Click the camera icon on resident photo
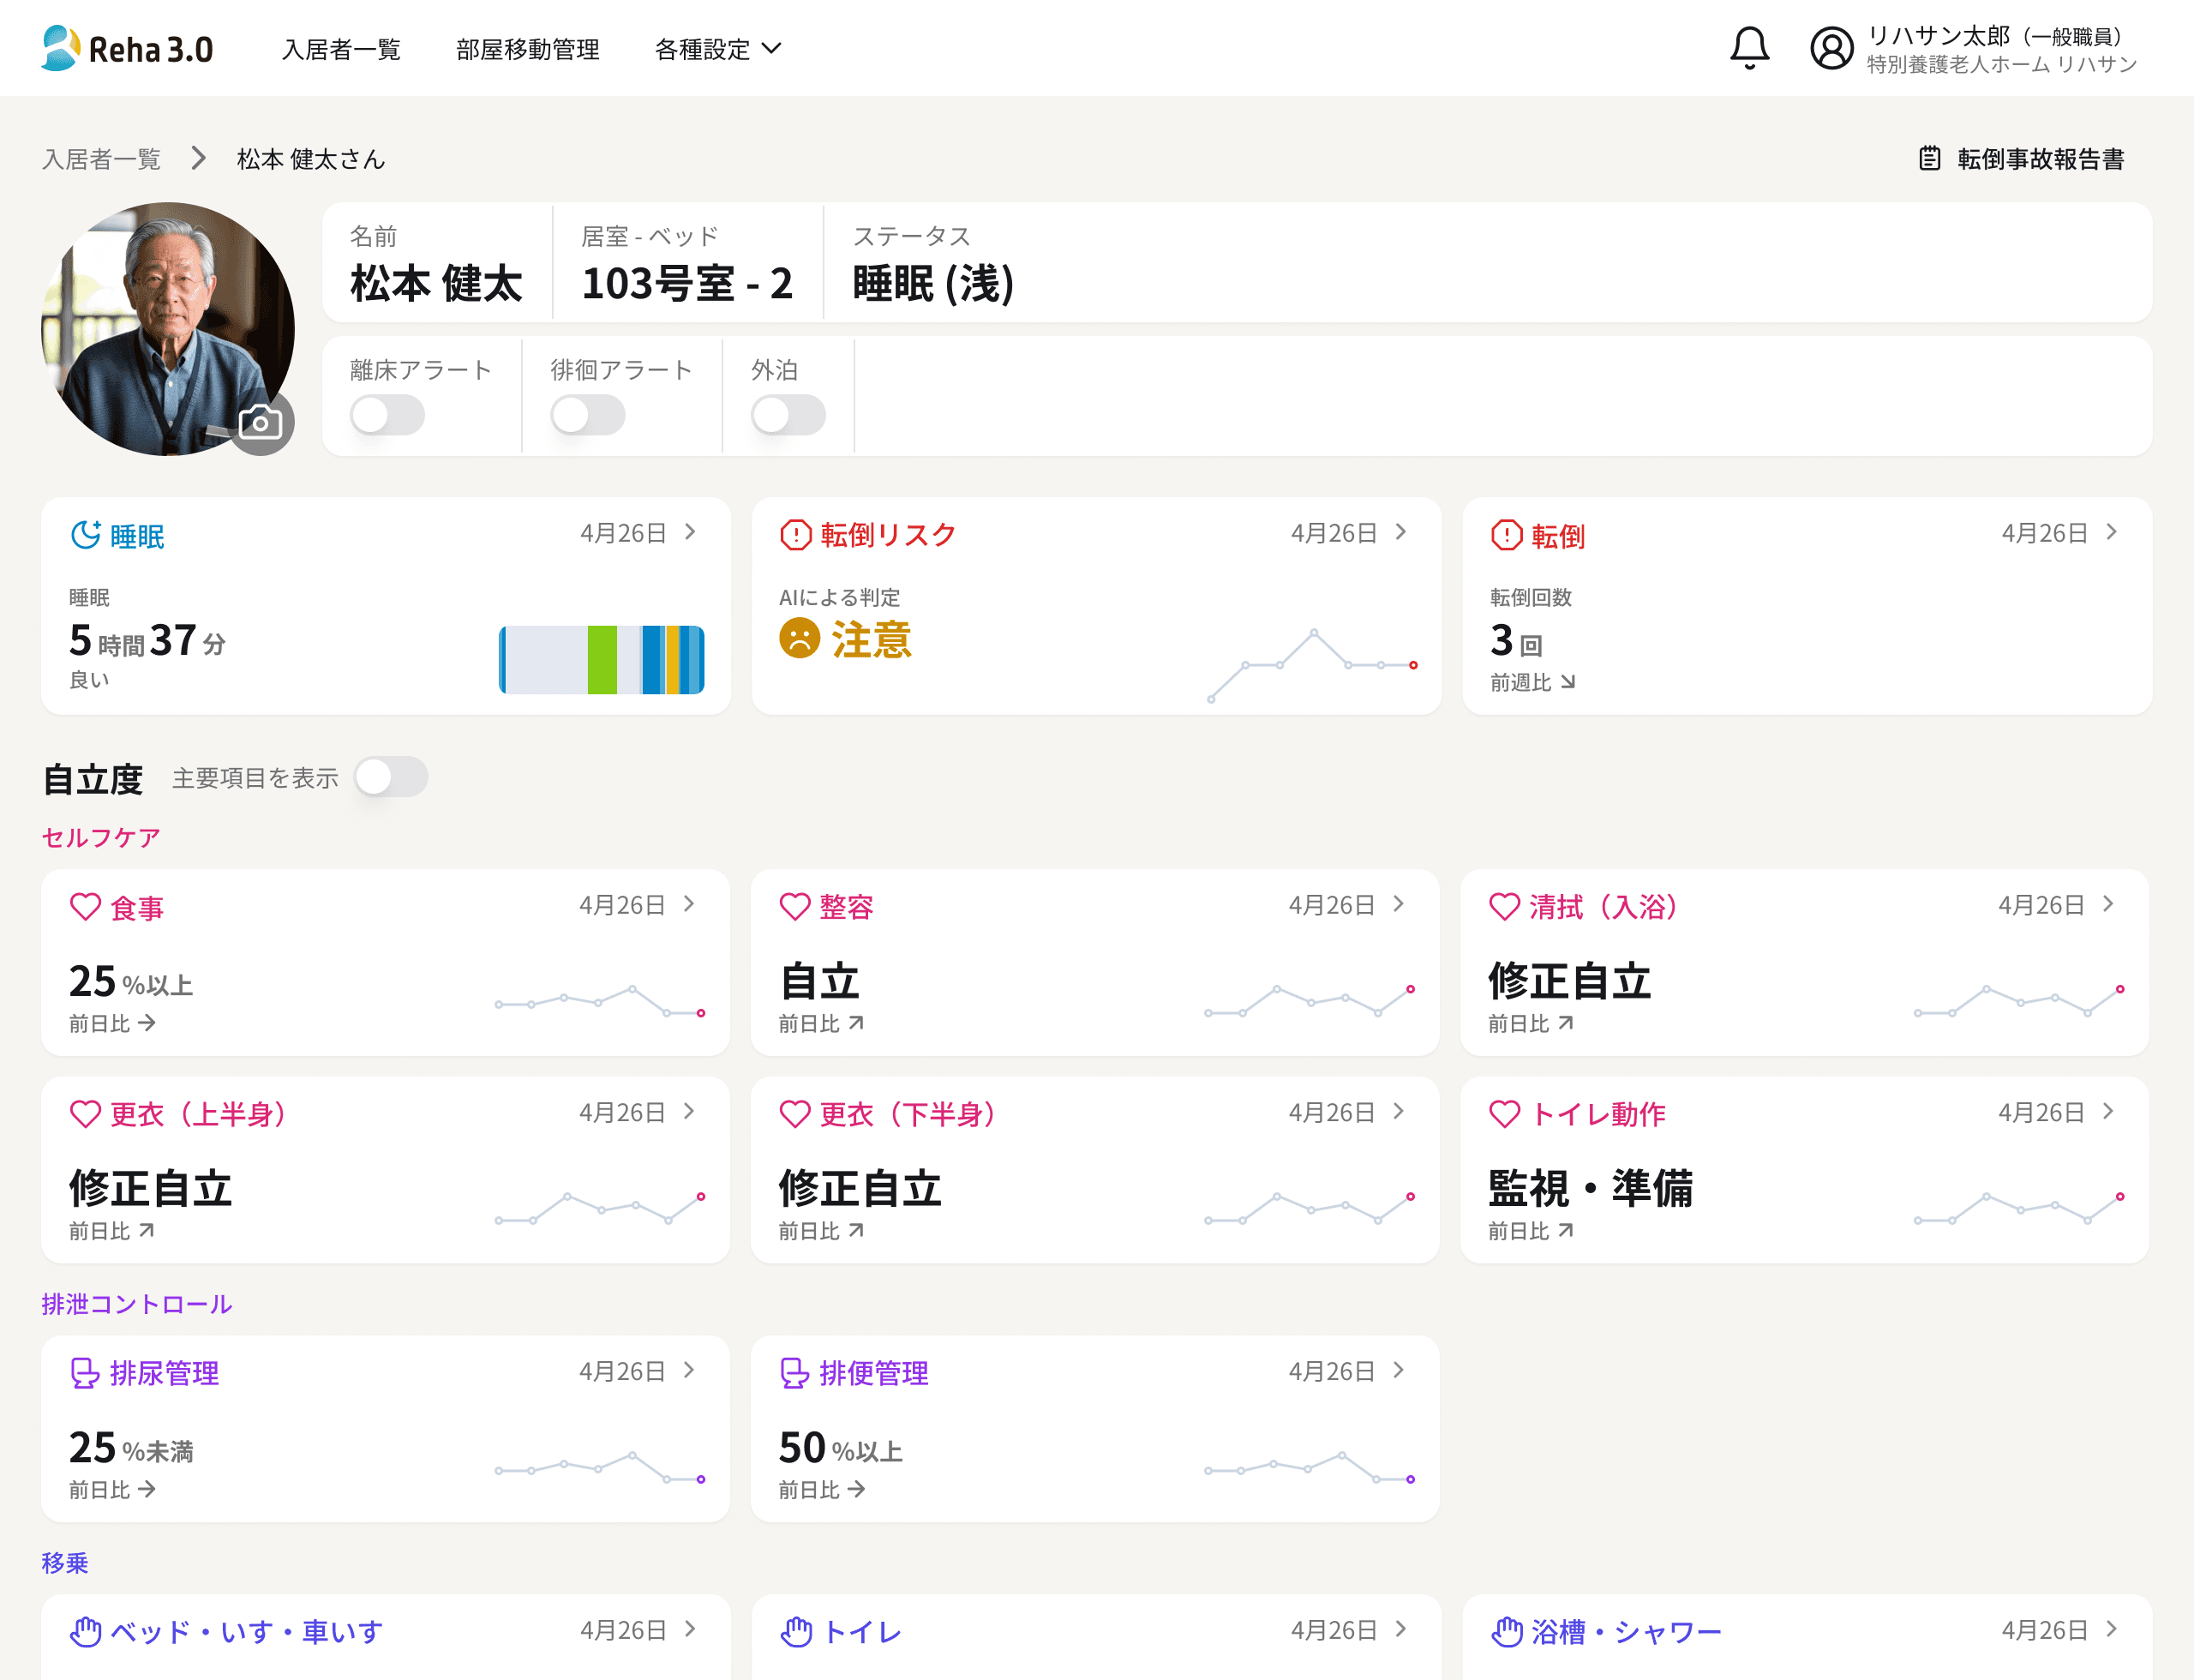Viewport: 2194px width, 1680px height. click(261, 423)
